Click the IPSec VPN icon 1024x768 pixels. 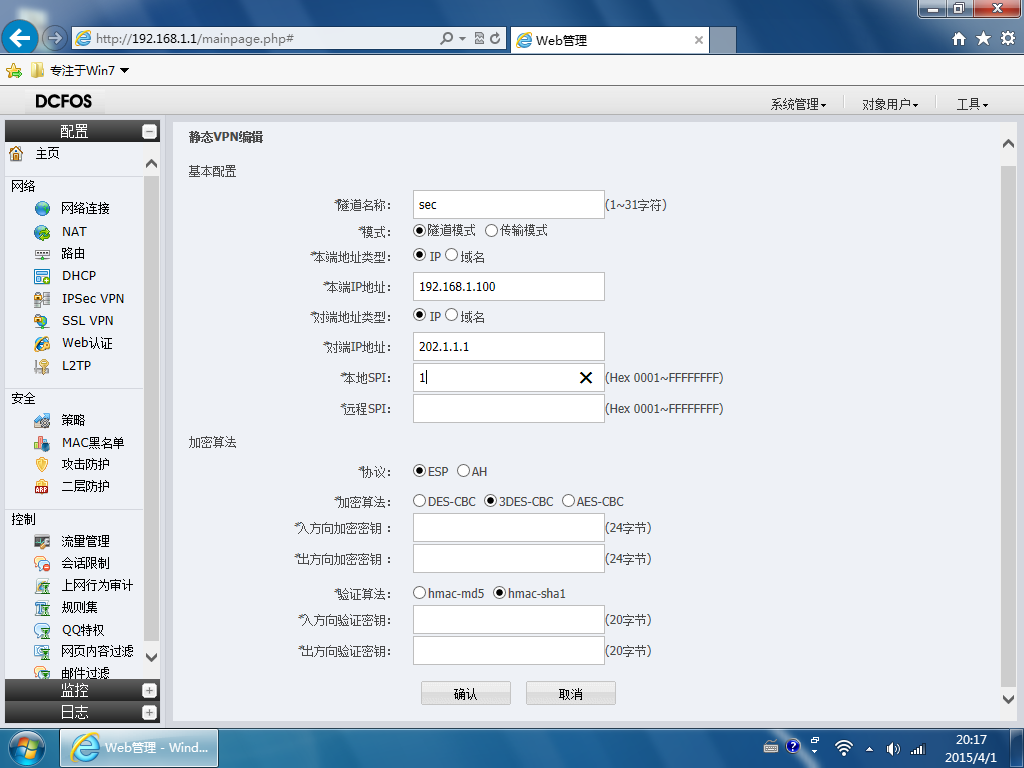click(42, 299)
